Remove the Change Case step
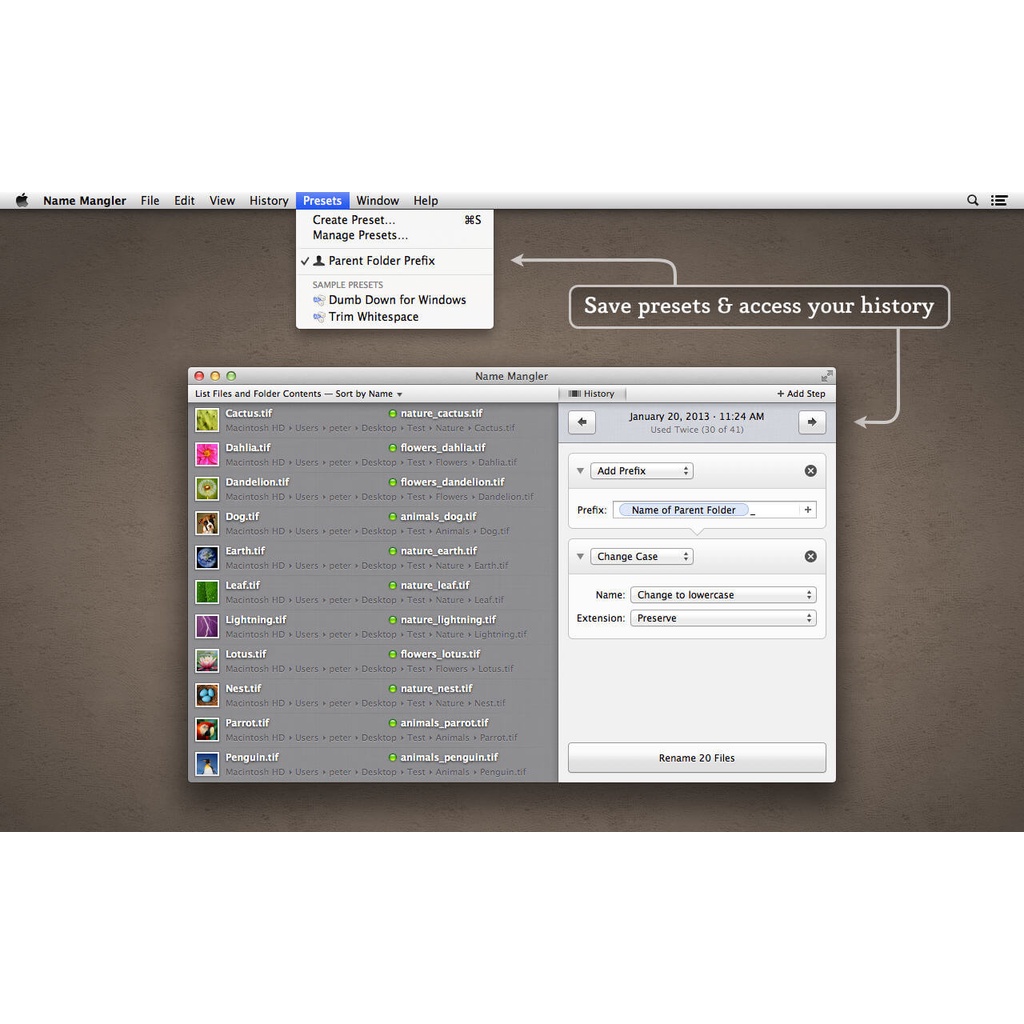This screenshot has width=1024, height=1024. pos(810,557)
